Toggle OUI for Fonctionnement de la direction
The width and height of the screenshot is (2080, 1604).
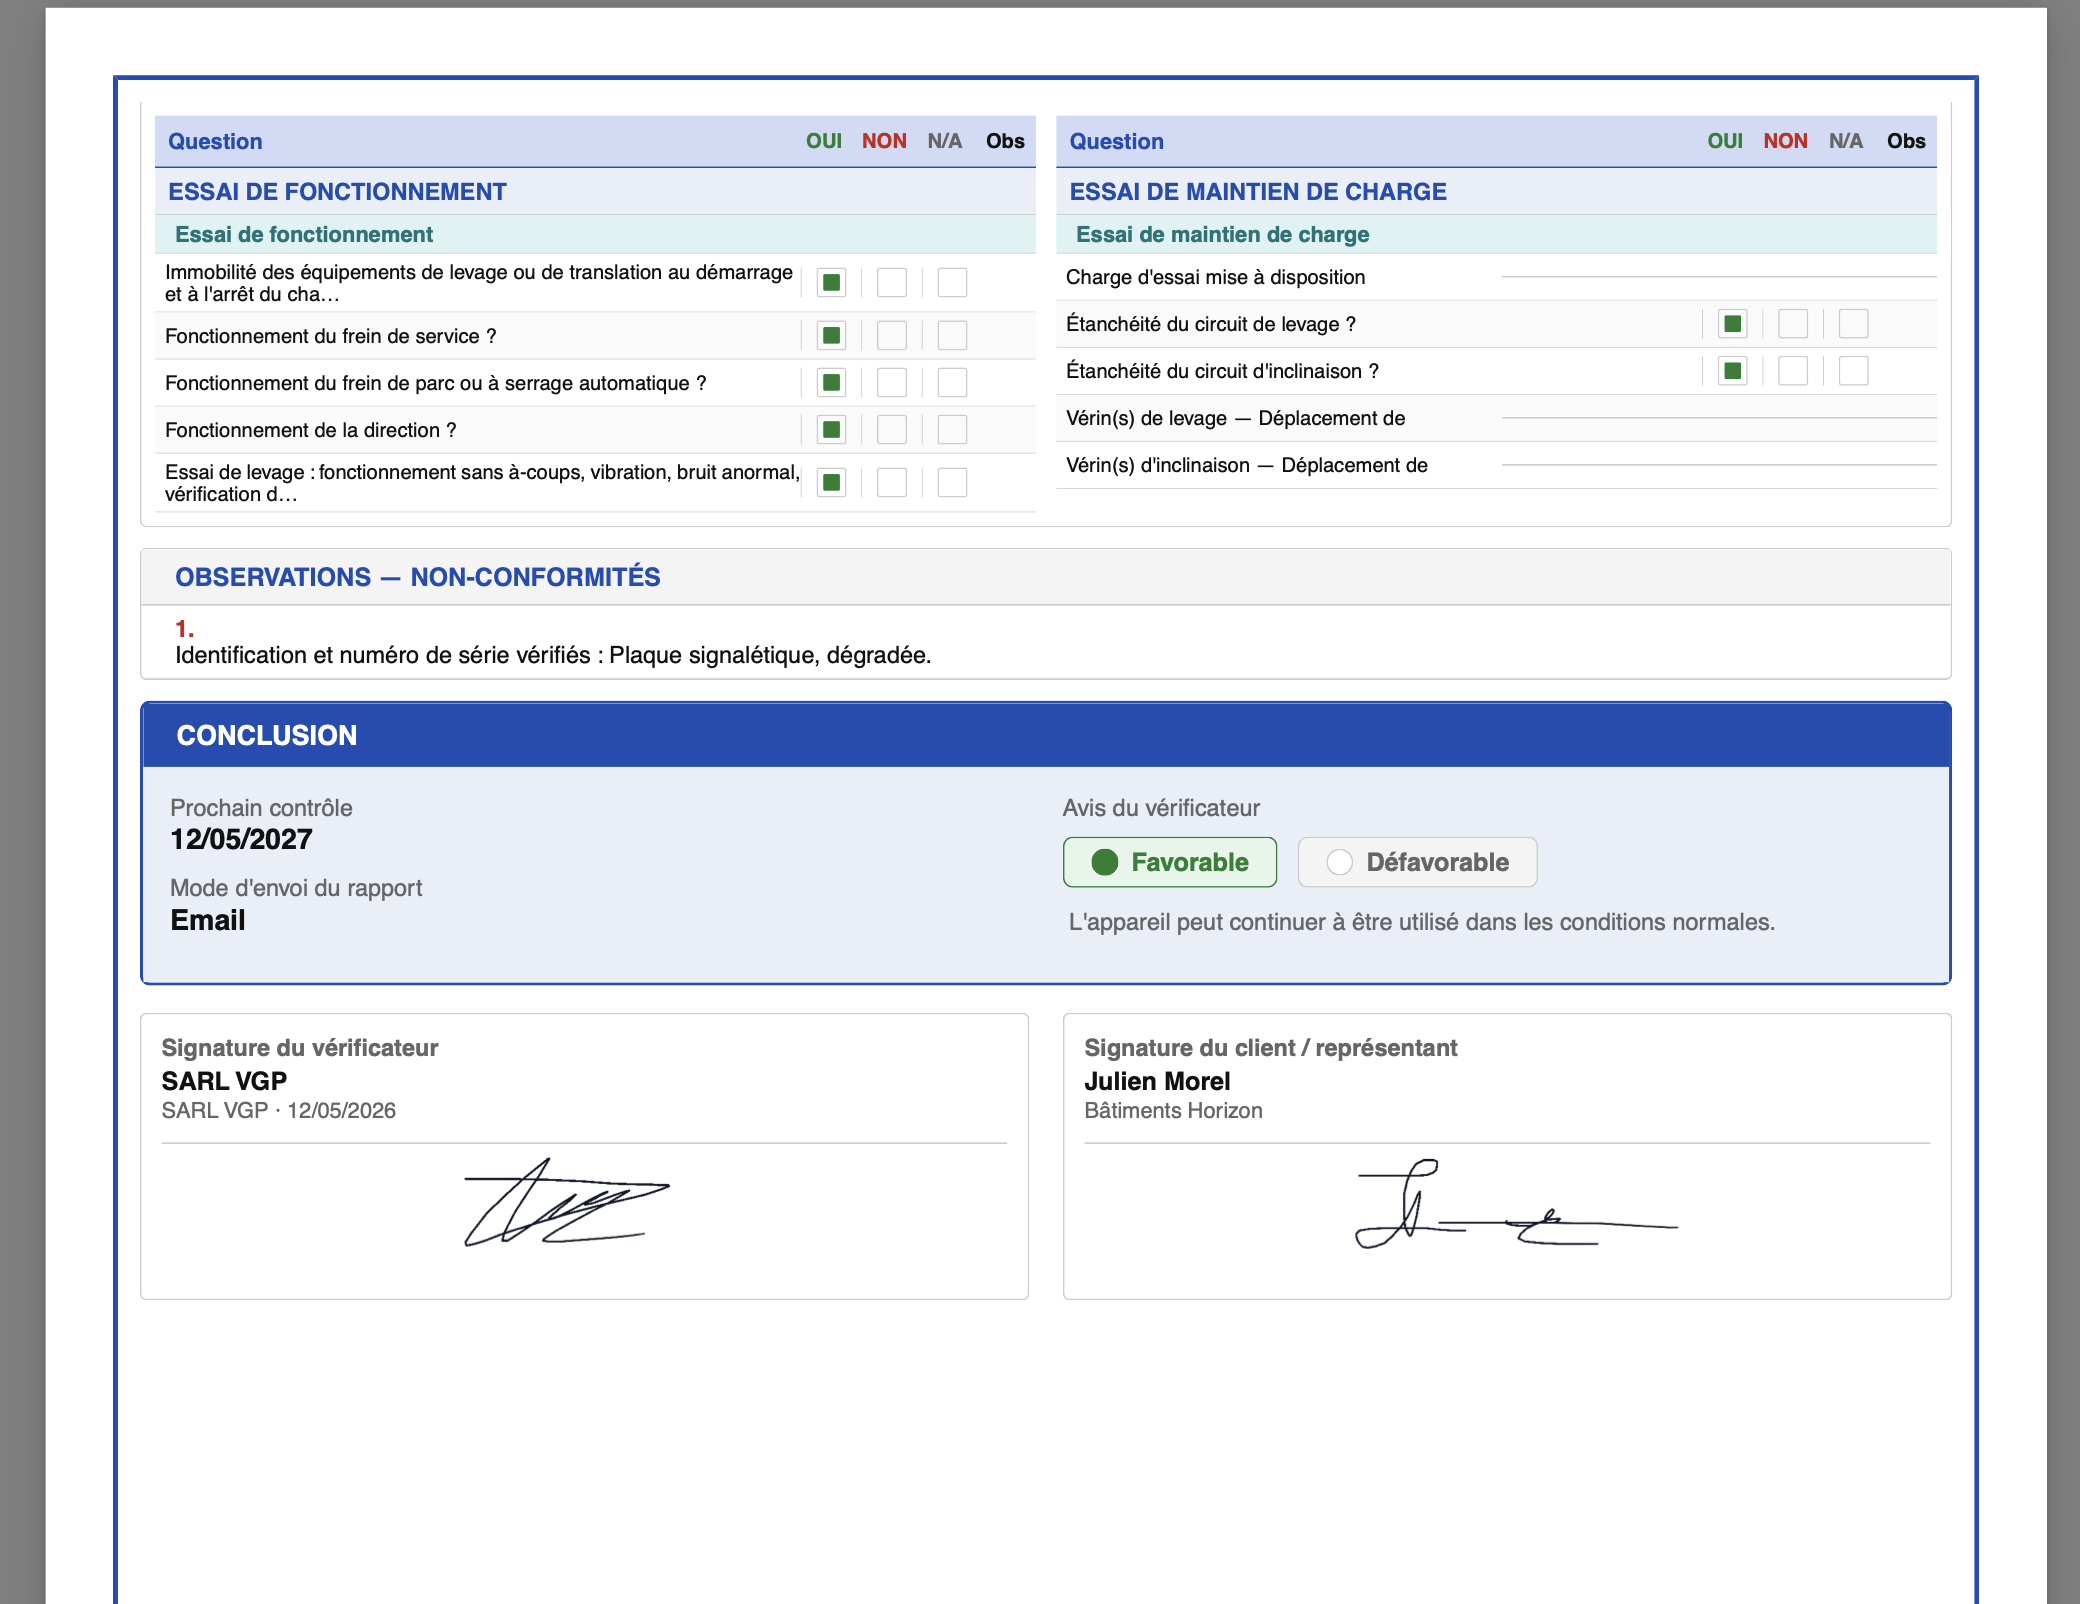831,430
